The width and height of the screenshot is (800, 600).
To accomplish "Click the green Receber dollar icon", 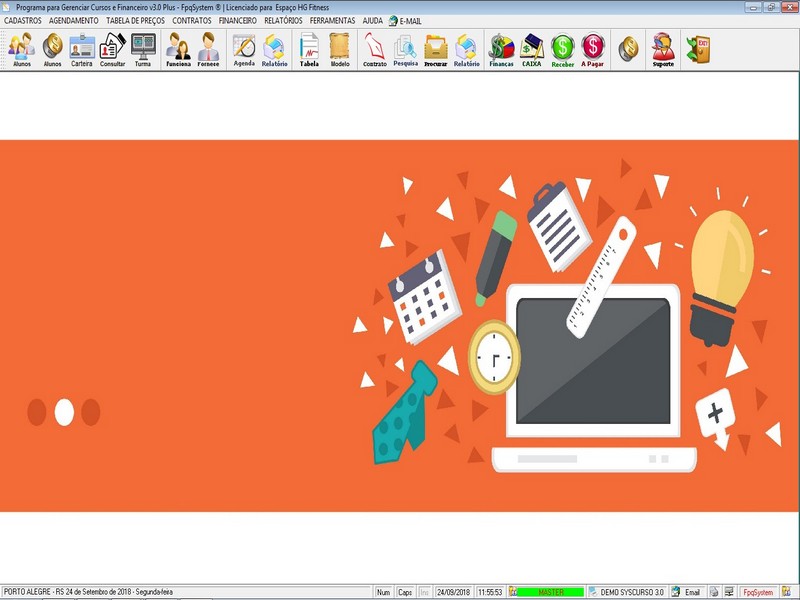I will (563, 49).
